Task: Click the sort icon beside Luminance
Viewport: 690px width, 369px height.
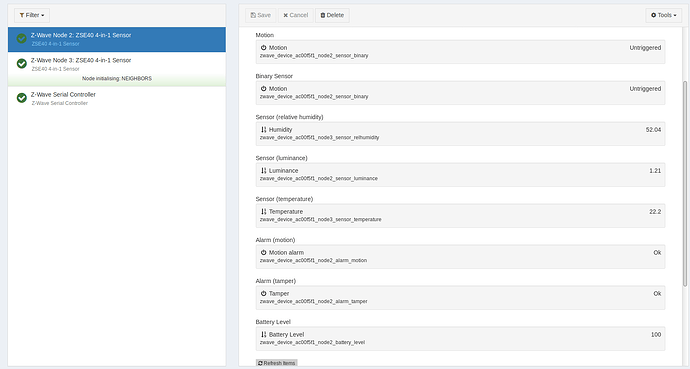Action: [x=264, y=170]
